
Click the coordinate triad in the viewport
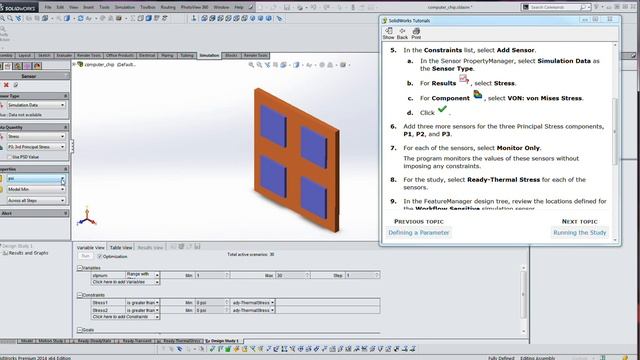[87, 217]
